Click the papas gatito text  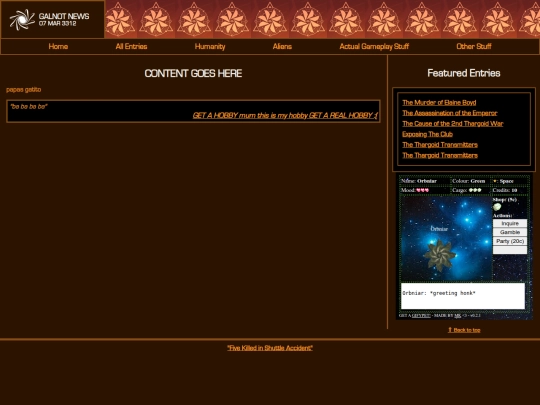pyautogui.click(x=23, y=90)
